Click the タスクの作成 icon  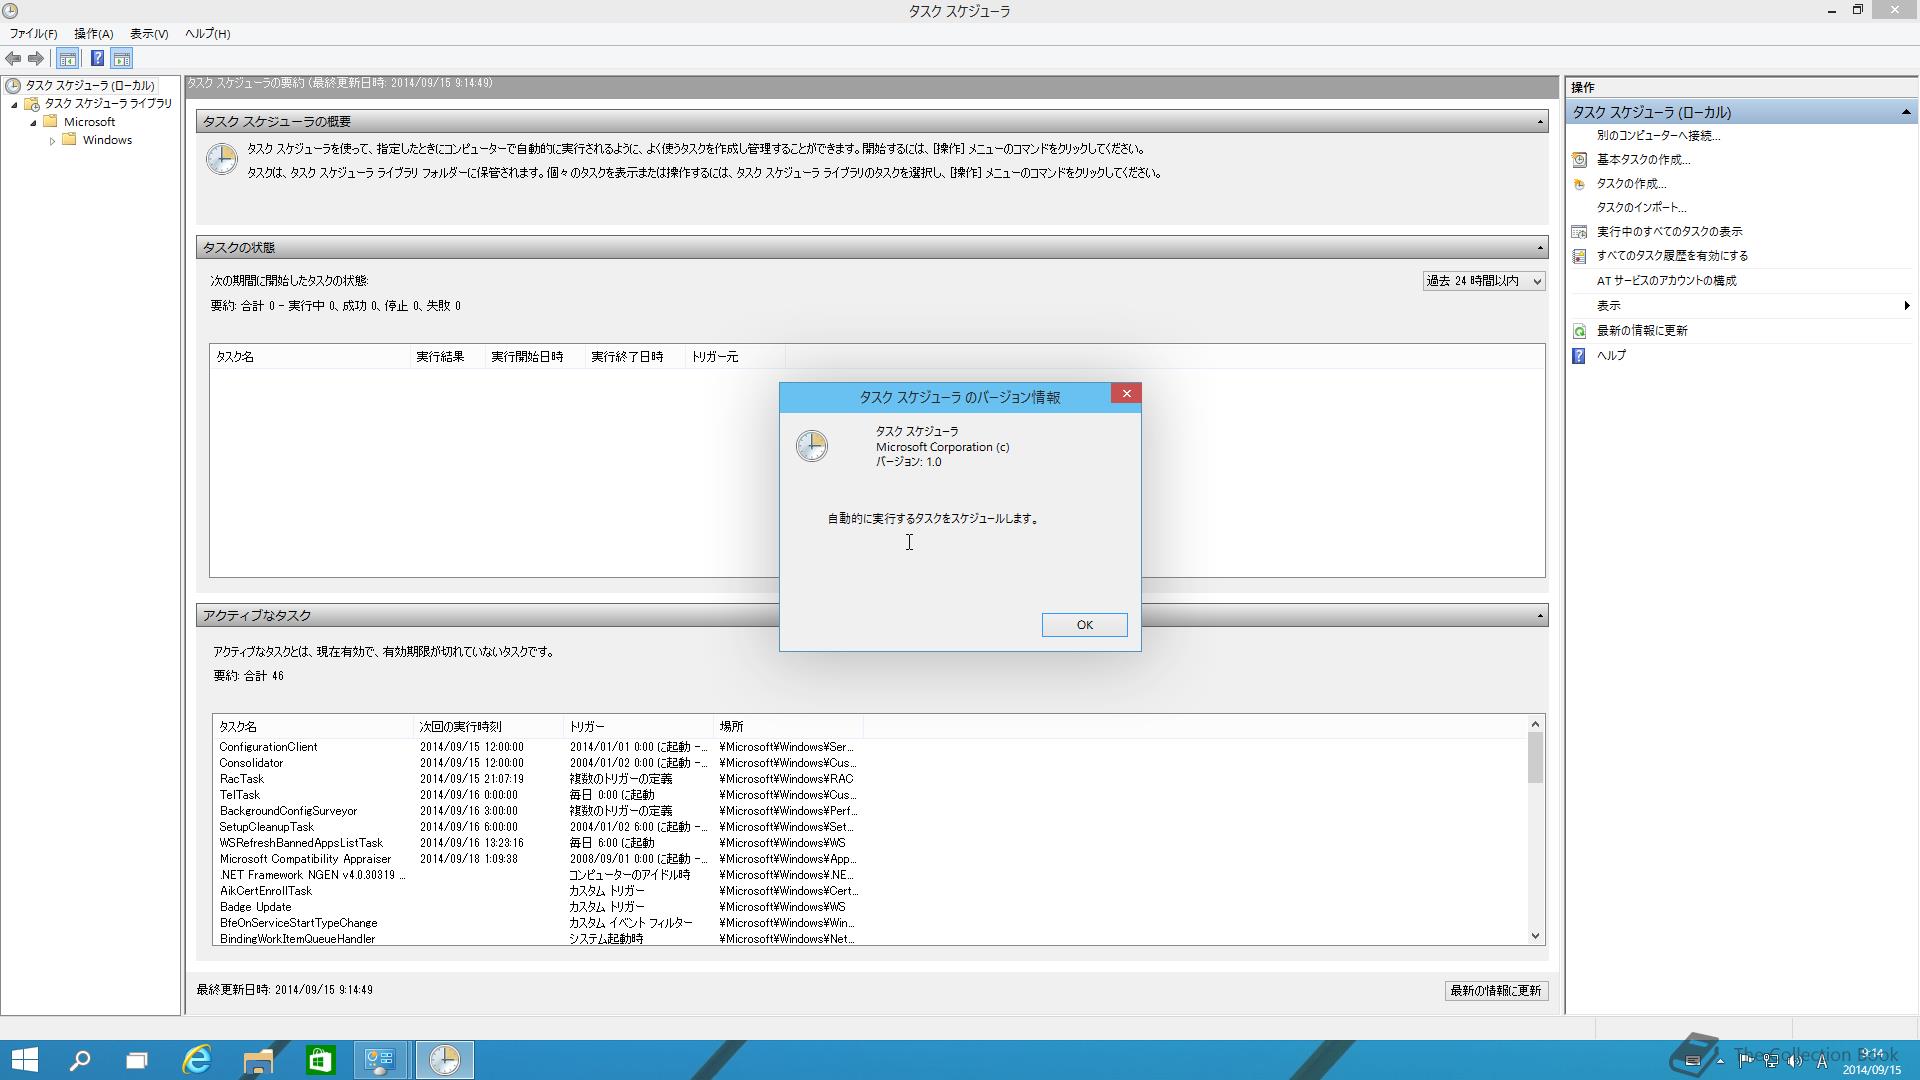(x=1579, y=184)
